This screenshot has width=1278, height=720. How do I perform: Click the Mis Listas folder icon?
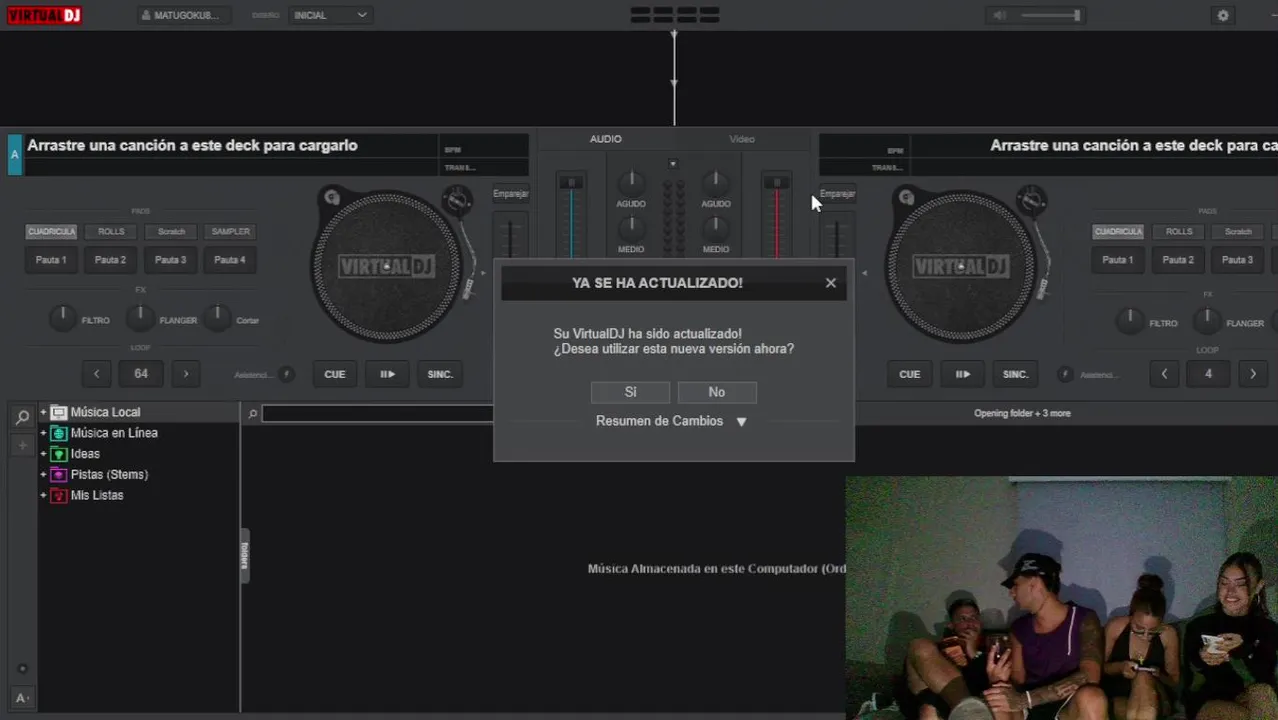(59, 496)
